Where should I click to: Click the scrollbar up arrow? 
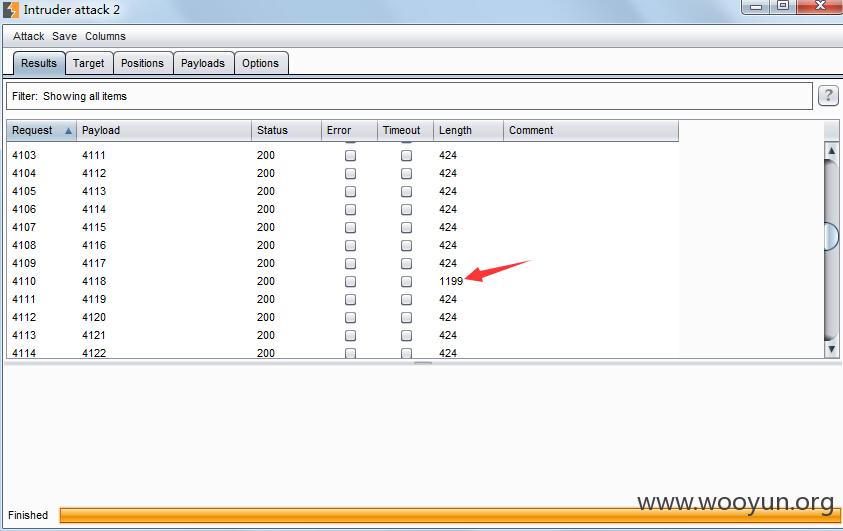pyautogui.click(x=831, y=150)
